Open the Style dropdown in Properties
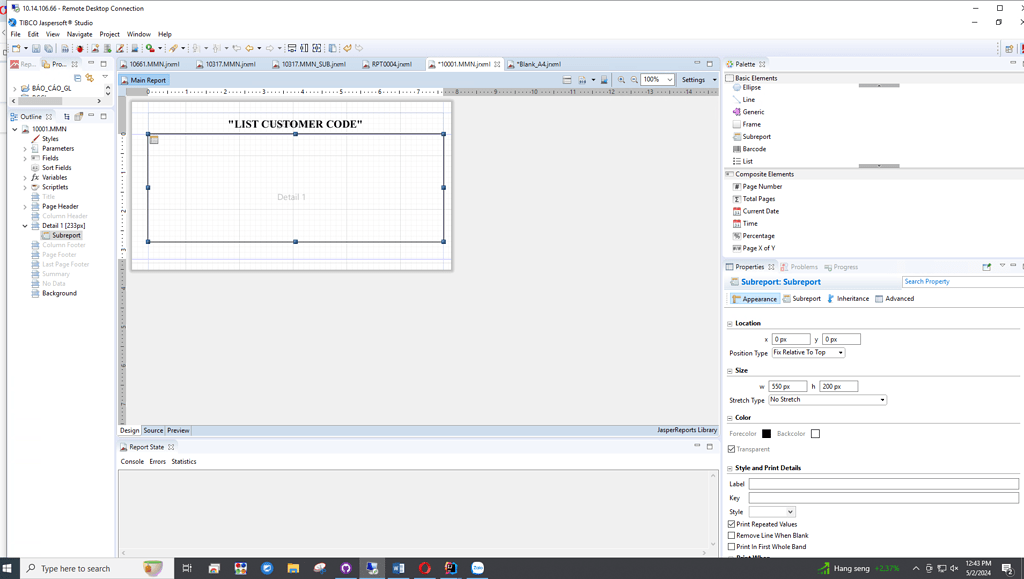 pos(772,512)
